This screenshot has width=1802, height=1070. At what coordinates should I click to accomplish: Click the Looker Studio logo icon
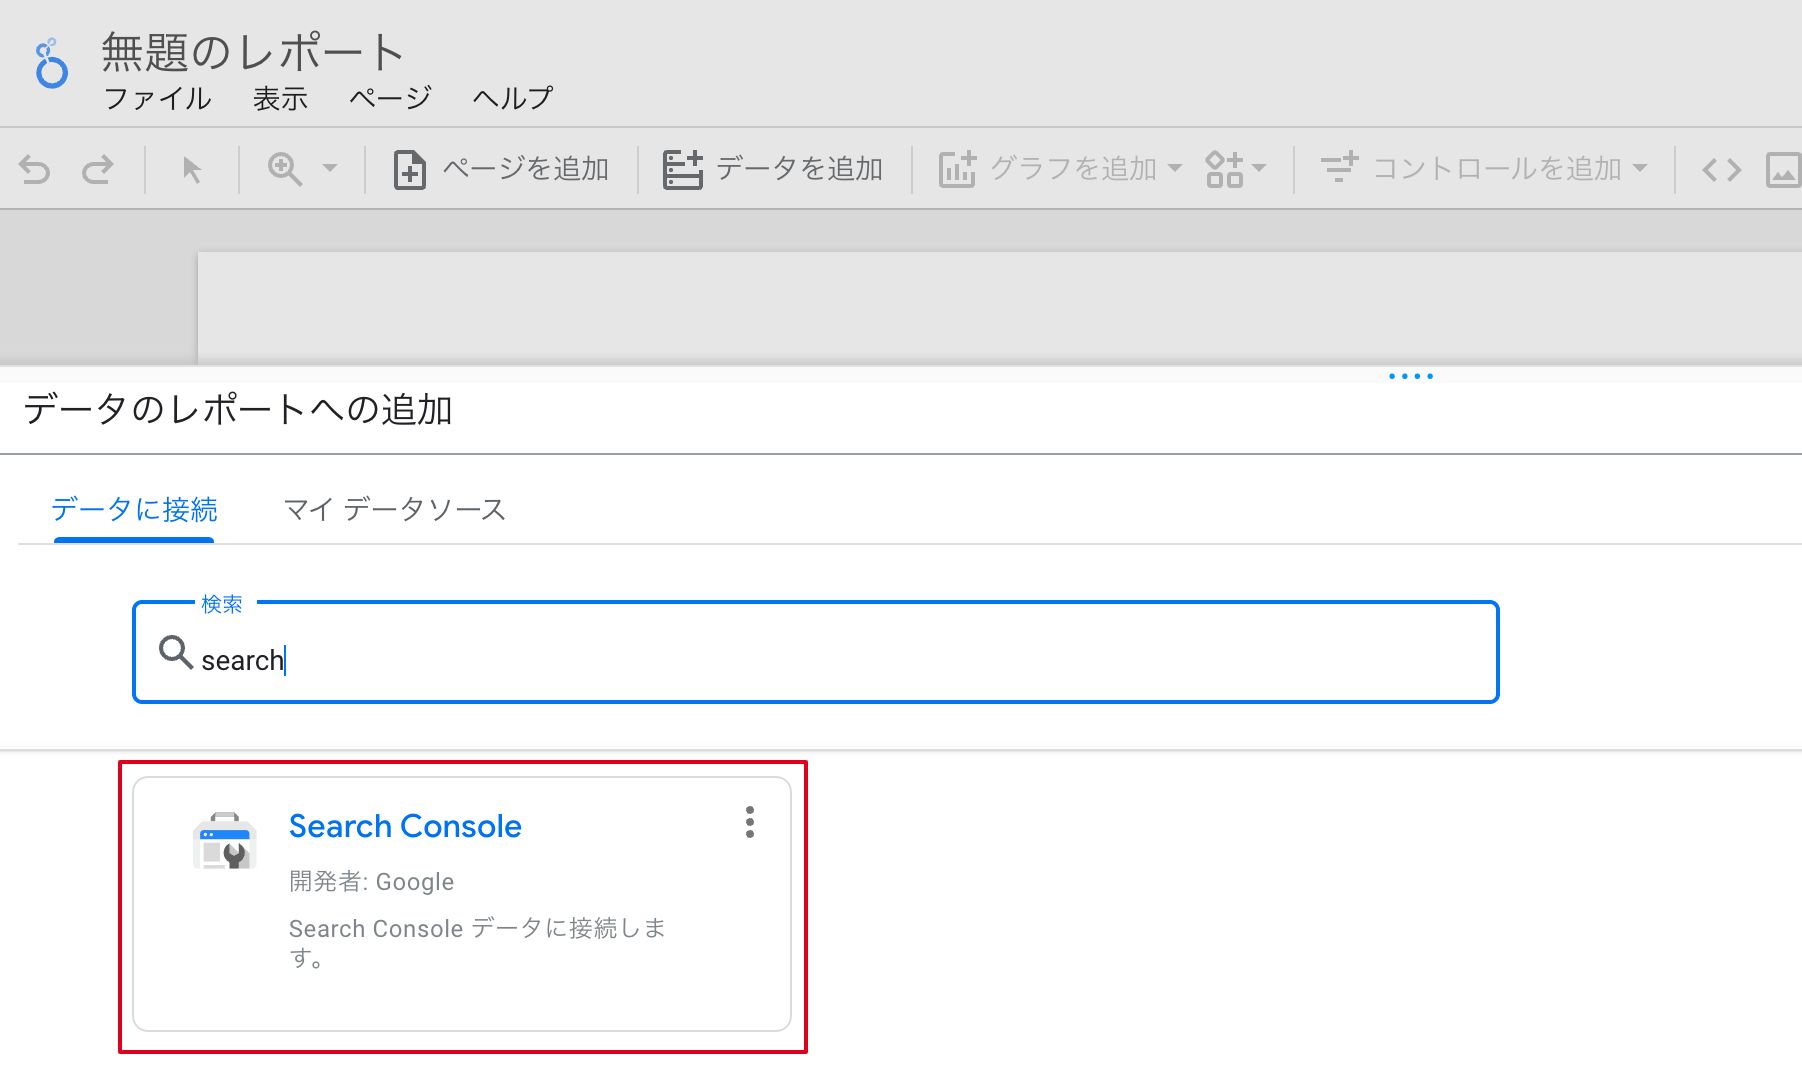tap(51, 64)
